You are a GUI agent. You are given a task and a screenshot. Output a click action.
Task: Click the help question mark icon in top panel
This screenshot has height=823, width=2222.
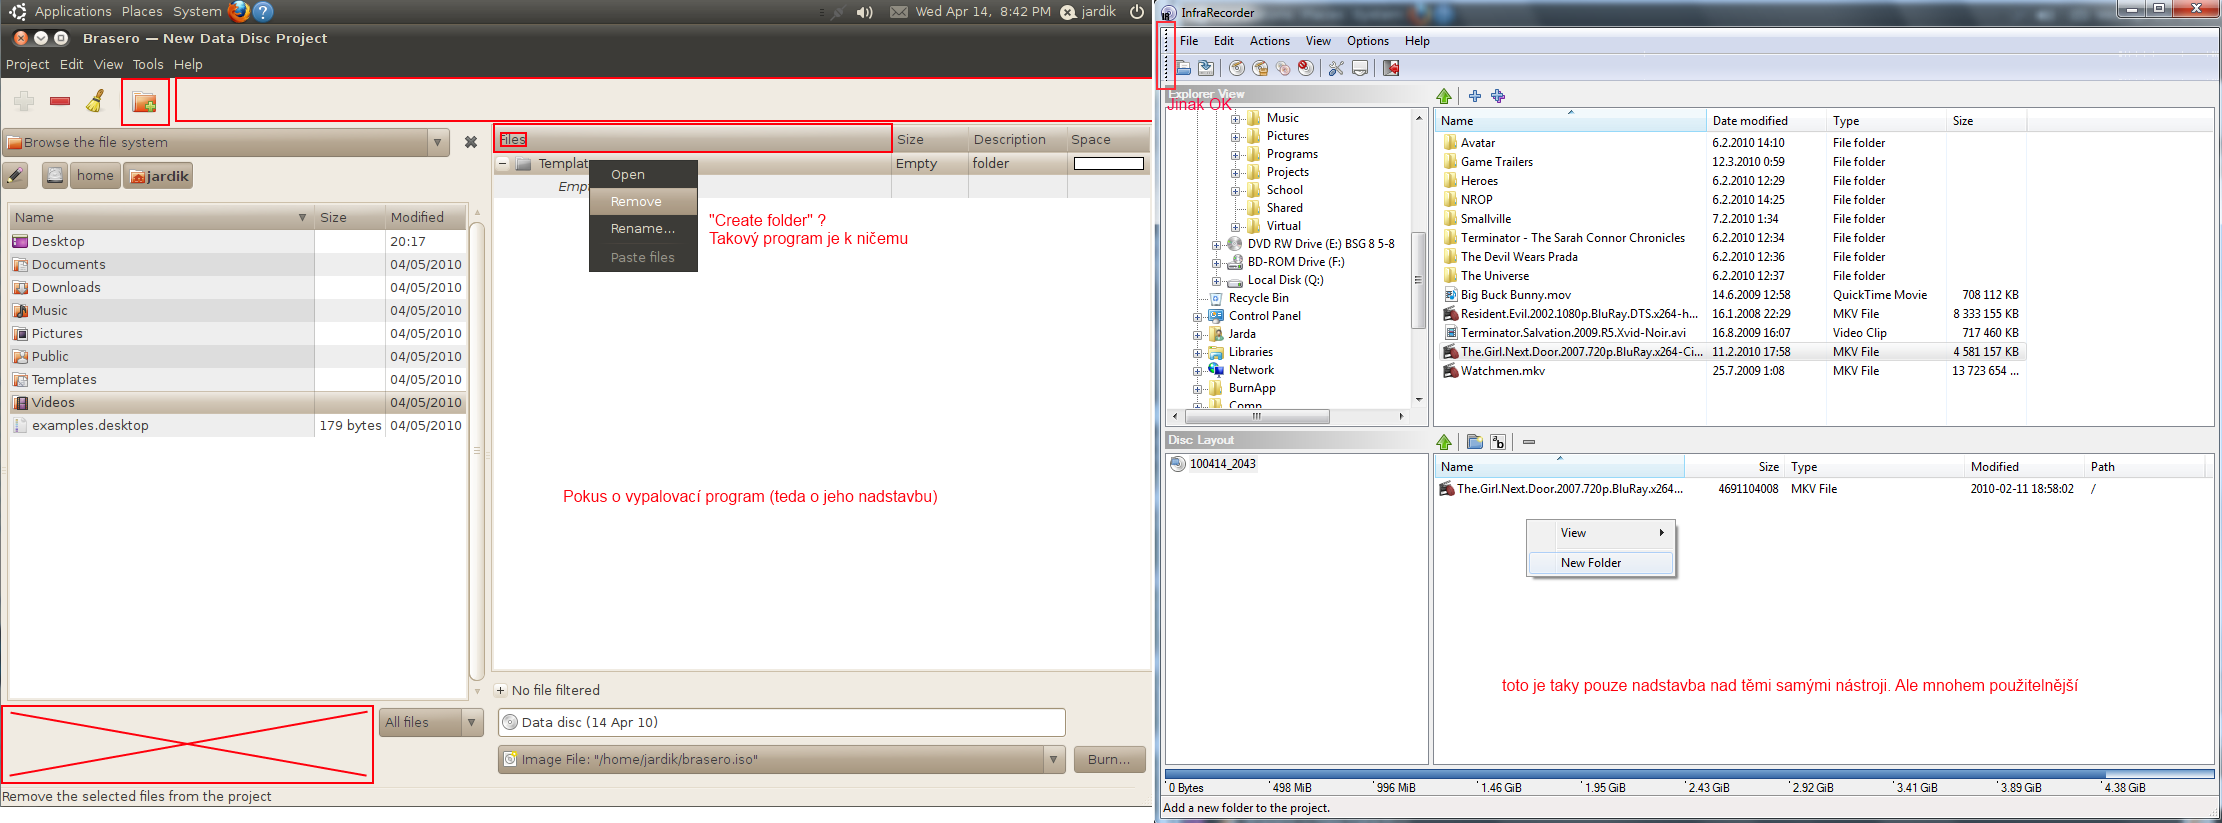click(263, 11)
